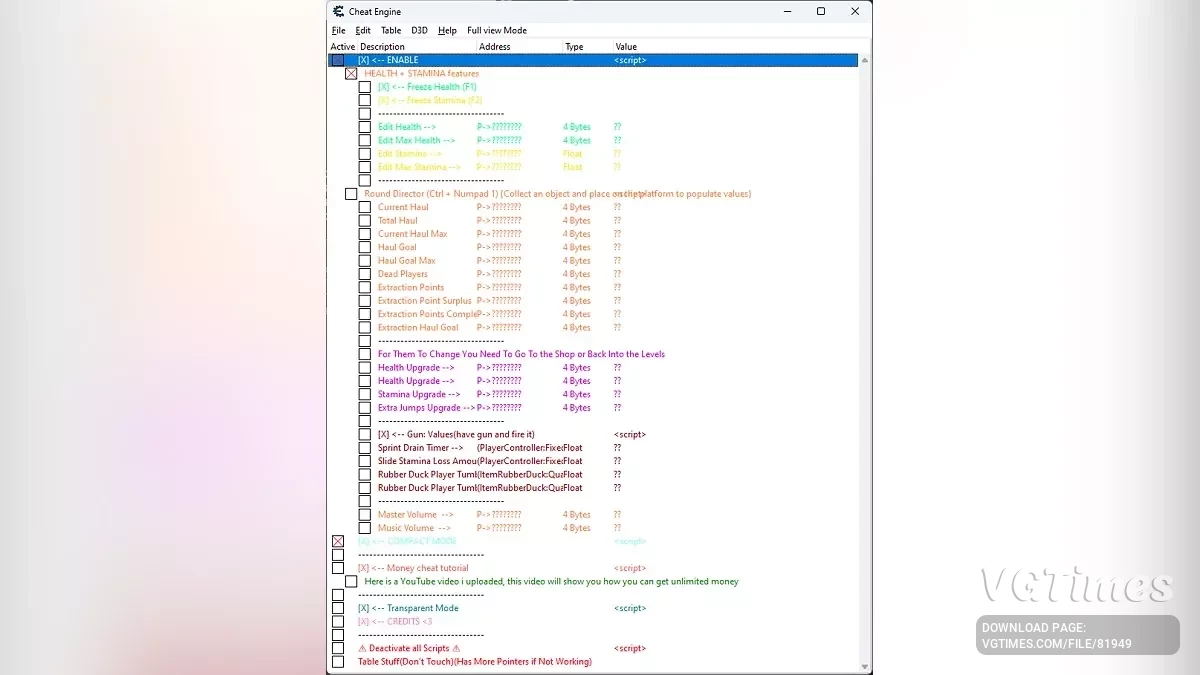Click the scrollbar up arrow
This screenshot has height=675, width=1200.
(864, 60)
